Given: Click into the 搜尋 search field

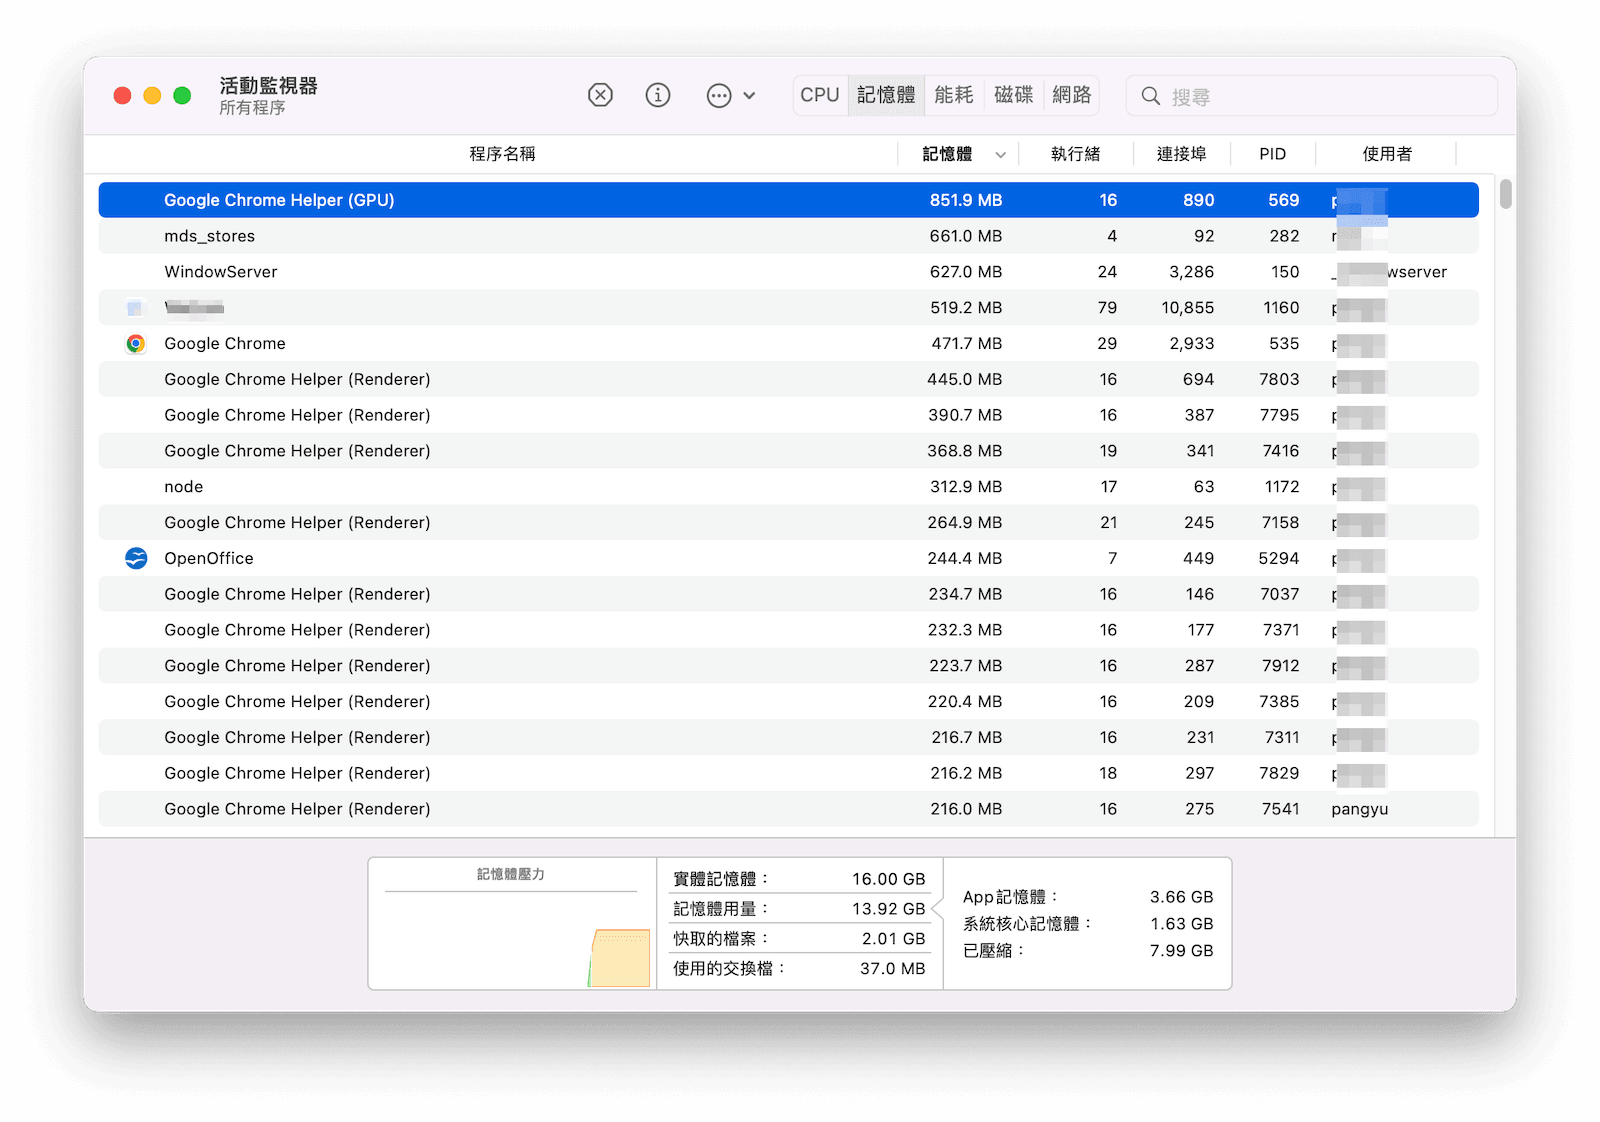Looking at the screenshot, I should tap(1312, 96).
